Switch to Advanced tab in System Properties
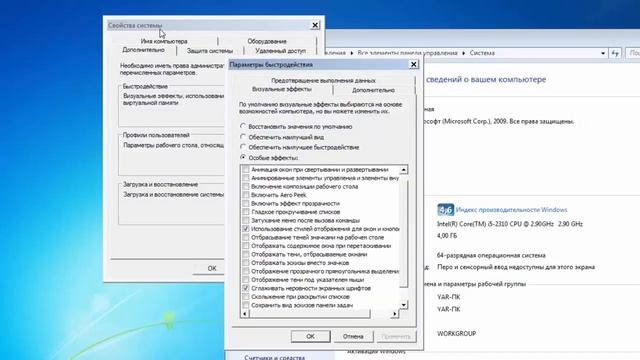The height and width of the screenshot is (360, 640). (x=143, y=50)
